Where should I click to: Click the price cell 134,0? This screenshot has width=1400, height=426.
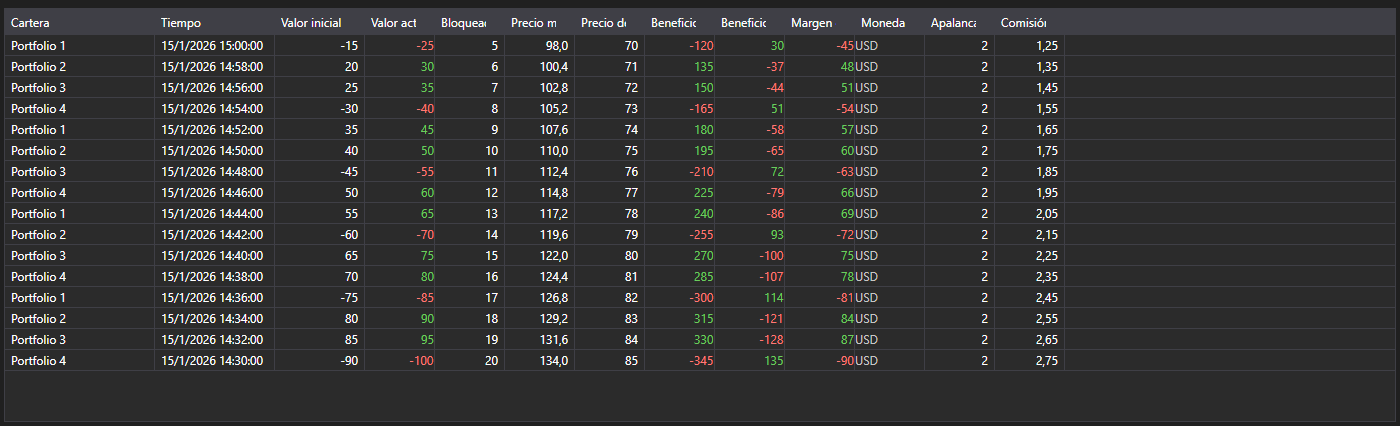tap(539, 361)
